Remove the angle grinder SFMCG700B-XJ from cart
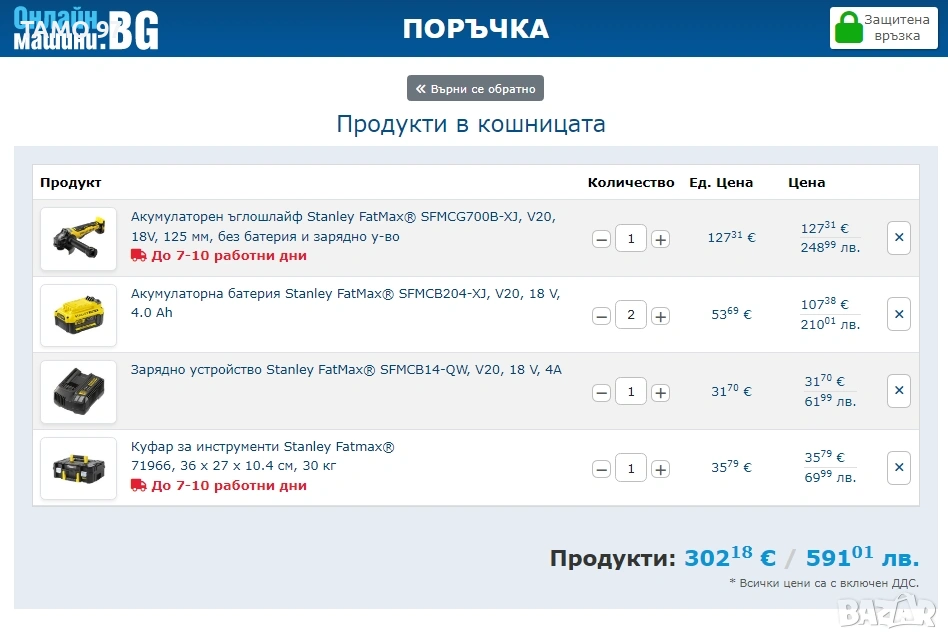This screenshot has height=640, width=948. tap(899, 238)
